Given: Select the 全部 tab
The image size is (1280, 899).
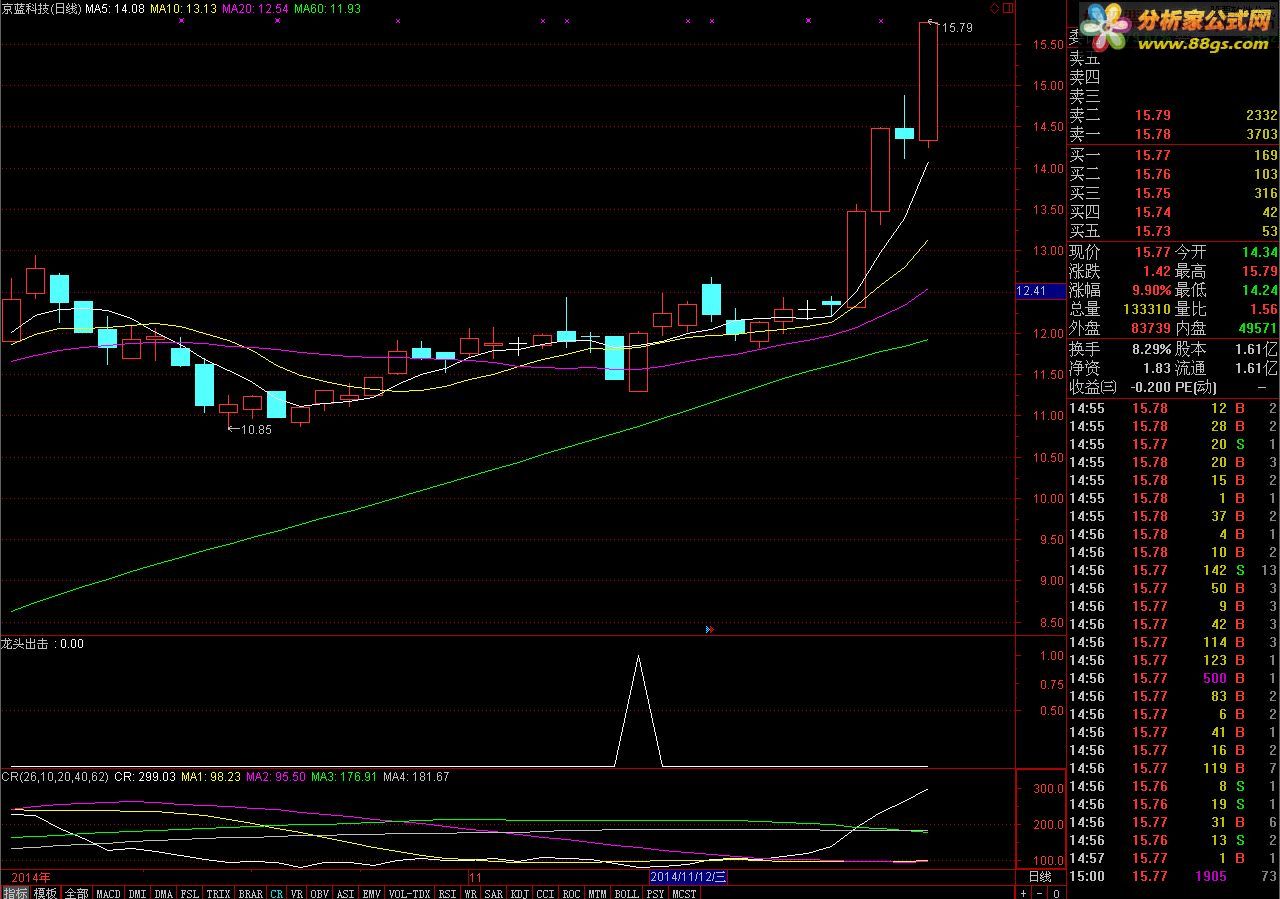Looking at the screenshot, I should point(76,892).
